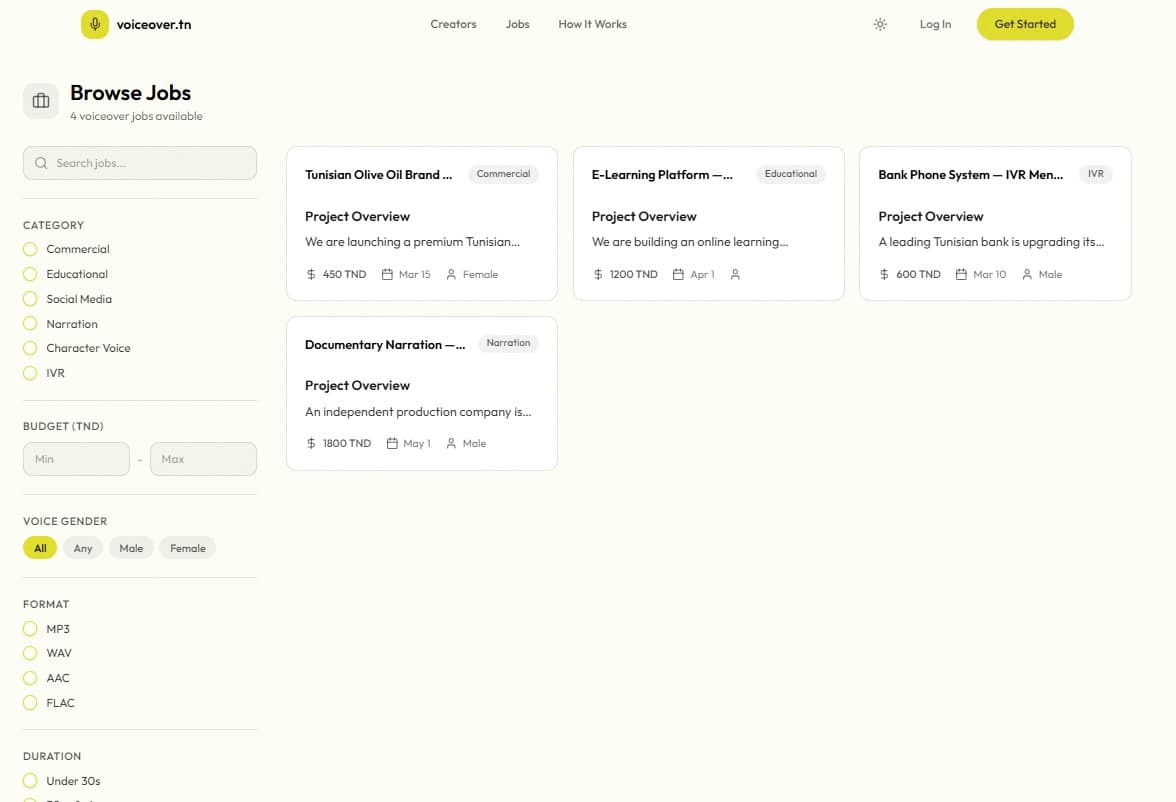Click the magnifier icon in search box
The height and width of the screenshot is (802, 1176).
(x=41, y=163)
